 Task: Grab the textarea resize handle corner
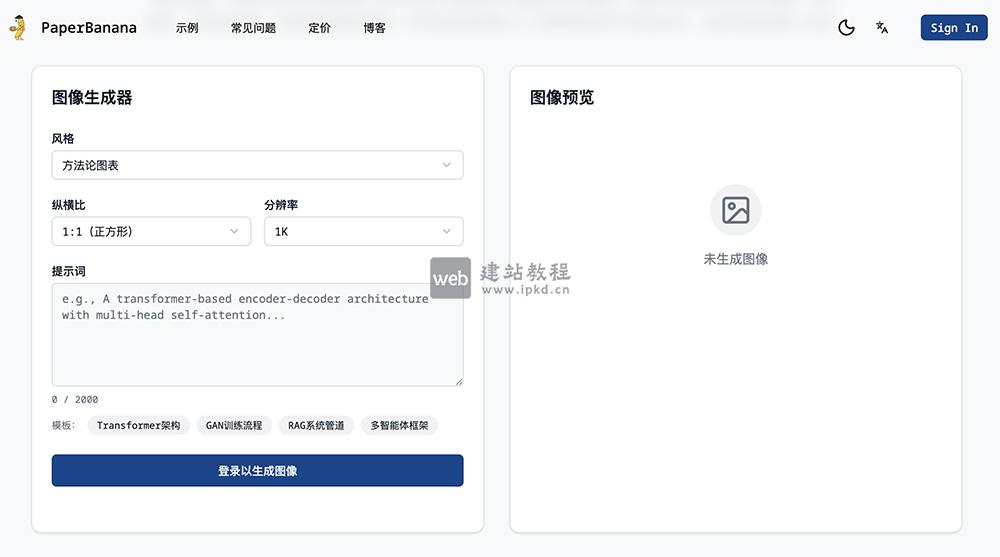(459, 382)
